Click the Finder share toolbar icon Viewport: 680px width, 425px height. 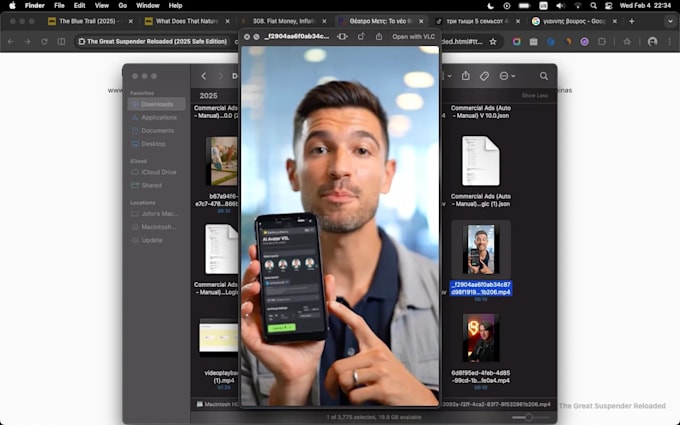(466, 76)
